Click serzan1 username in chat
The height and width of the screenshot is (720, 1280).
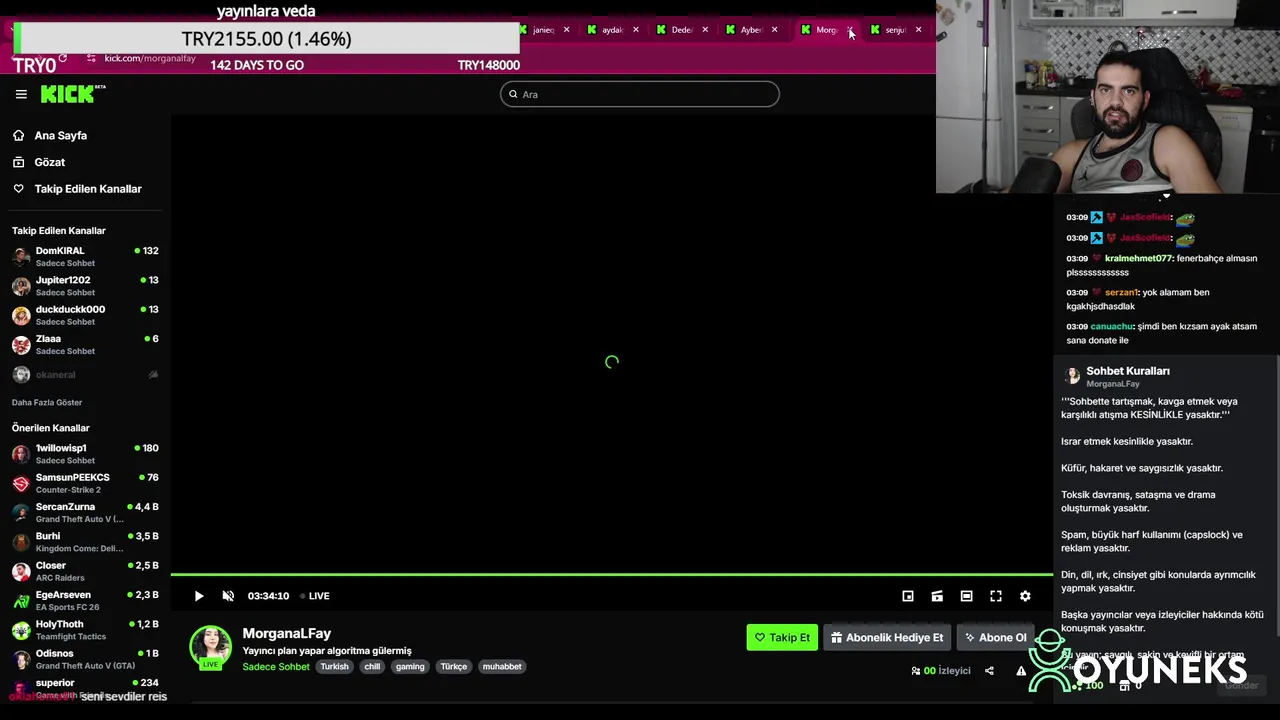pos(1121,292)
